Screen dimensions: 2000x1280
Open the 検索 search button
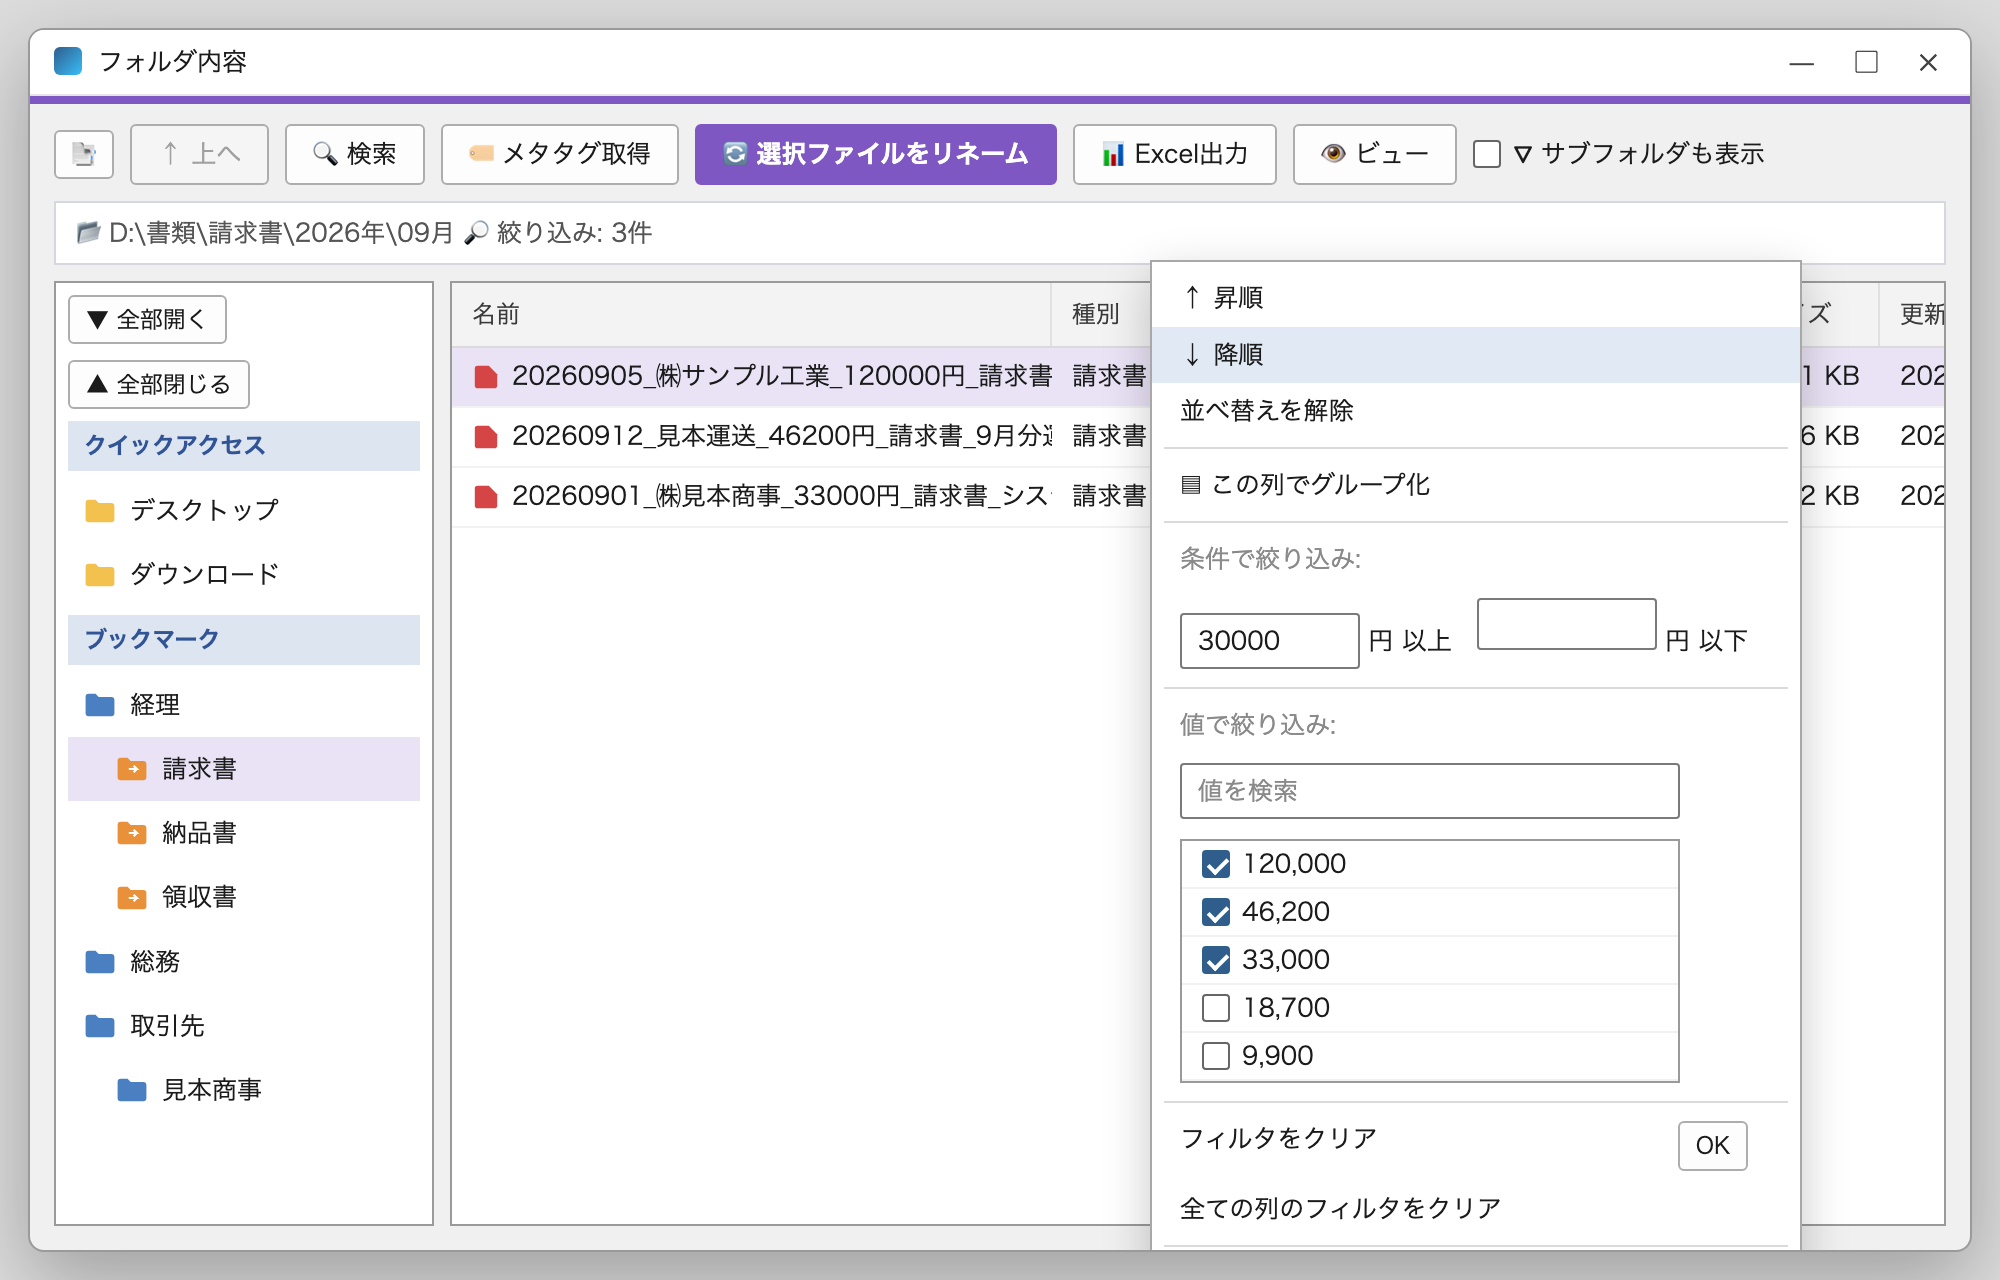[x=354, y=154]
